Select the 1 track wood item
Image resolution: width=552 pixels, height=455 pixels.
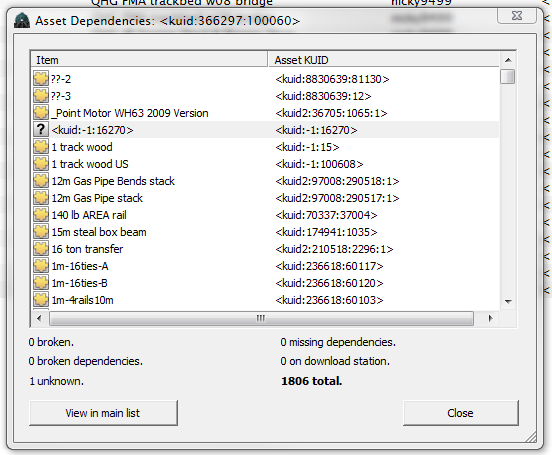[x=82, y=147]
